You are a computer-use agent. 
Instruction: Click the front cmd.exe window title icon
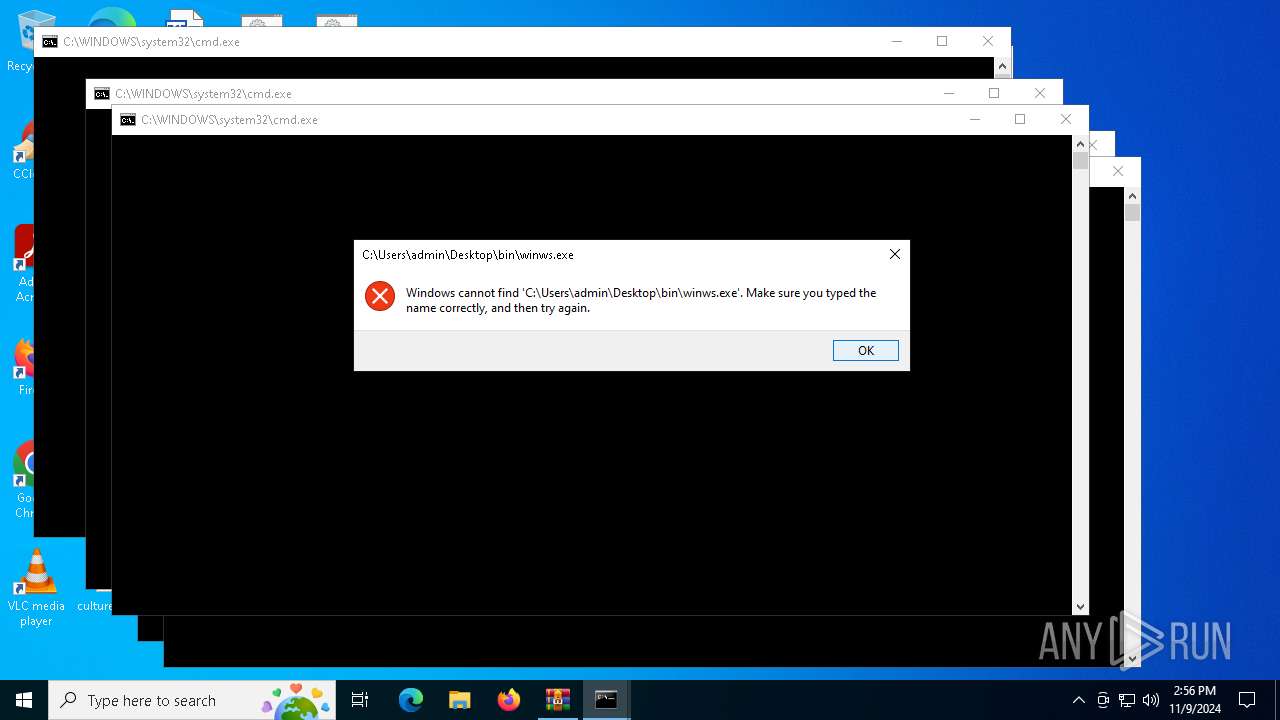pyautogui.click(x=128, y=120)
